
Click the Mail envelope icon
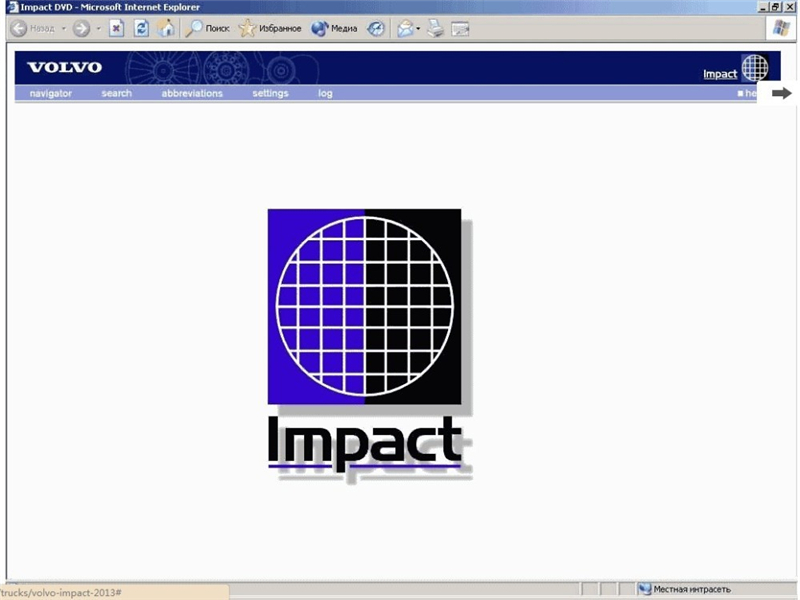(405, 28)
